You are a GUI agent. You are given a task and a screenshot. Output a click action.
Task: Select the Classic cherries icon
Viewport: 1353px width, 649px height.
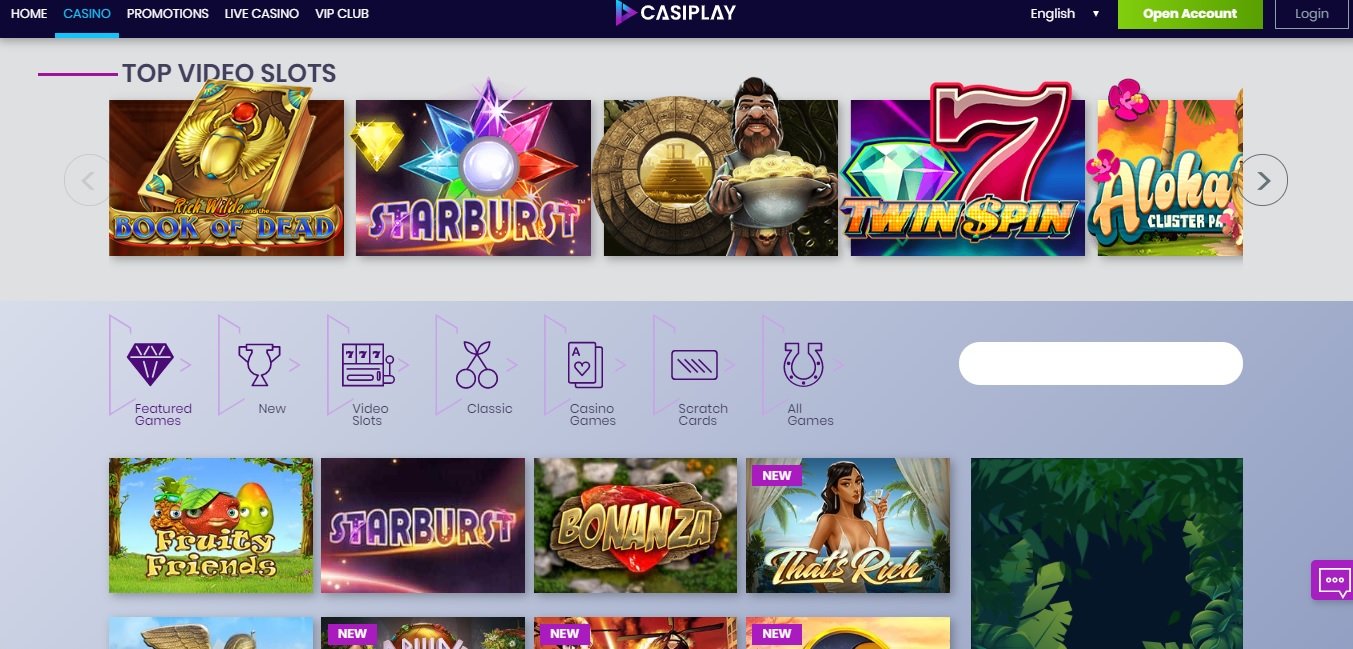point(477,365)
